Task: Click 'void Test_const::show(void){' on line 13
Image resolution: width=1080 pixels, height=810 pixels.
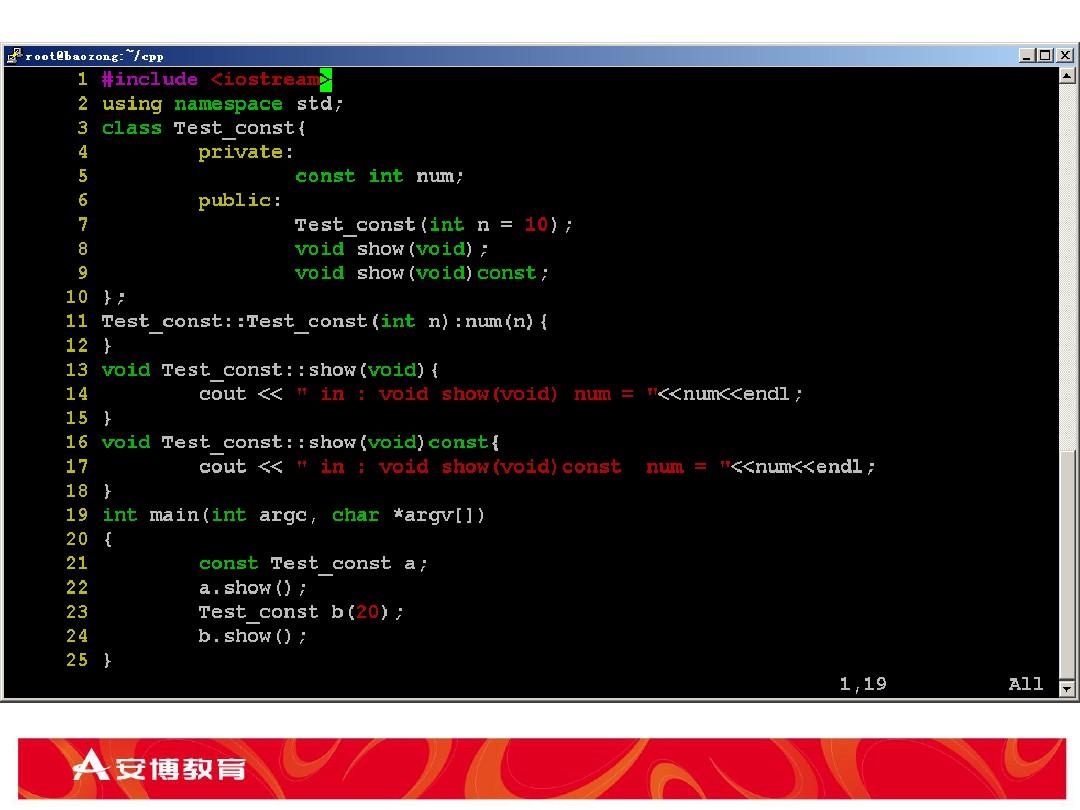Action: pyautogui.click(x=270, y=370)
